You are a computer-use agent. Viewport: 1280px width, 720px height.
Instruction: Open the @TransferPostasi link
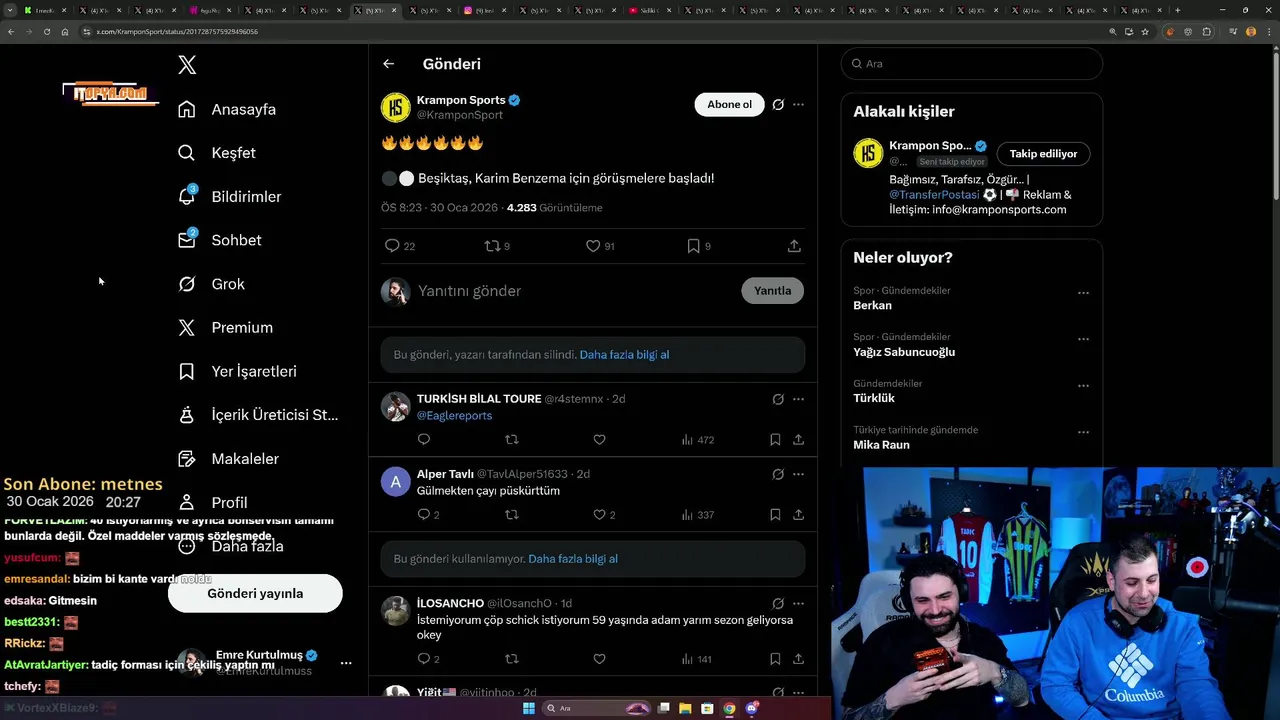(934, 195)
